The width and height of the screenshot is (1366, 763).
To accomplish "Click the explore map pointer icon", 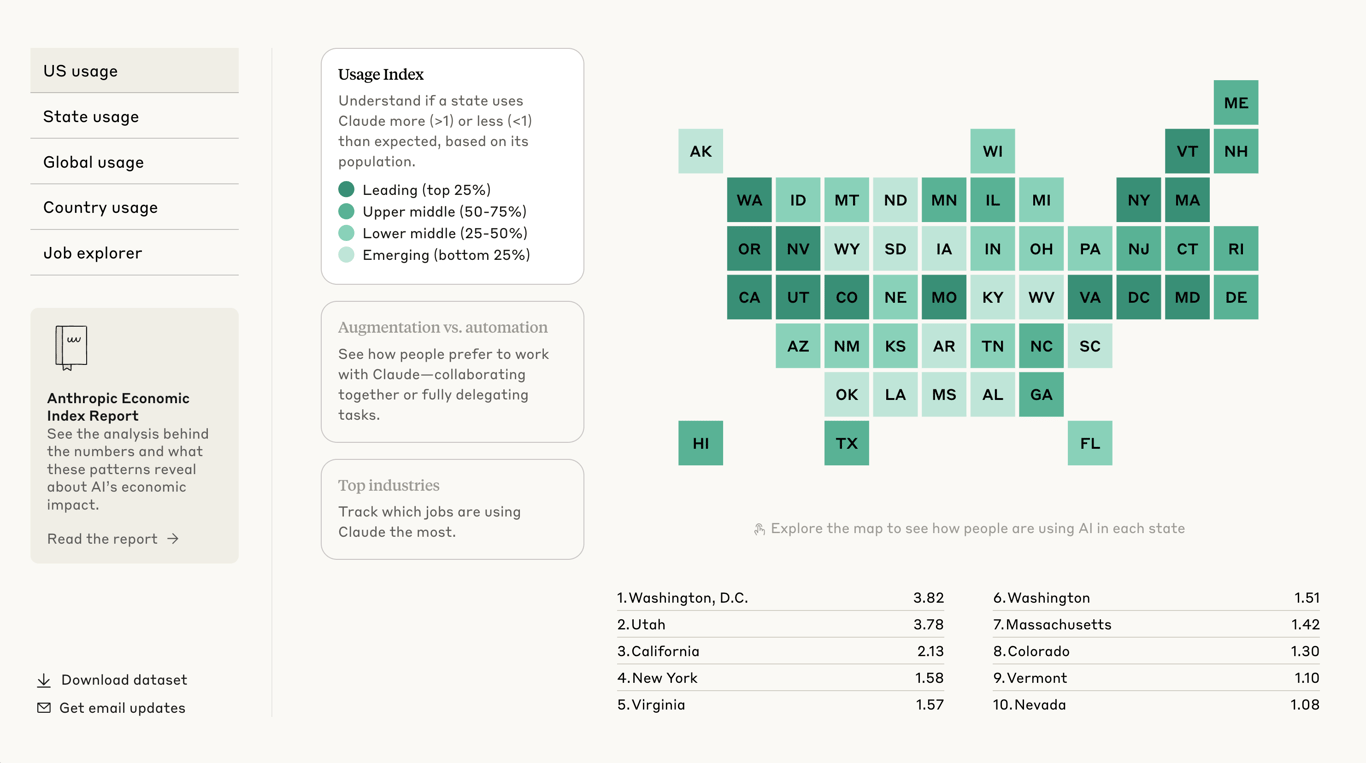I will click(x=759, y=529).
